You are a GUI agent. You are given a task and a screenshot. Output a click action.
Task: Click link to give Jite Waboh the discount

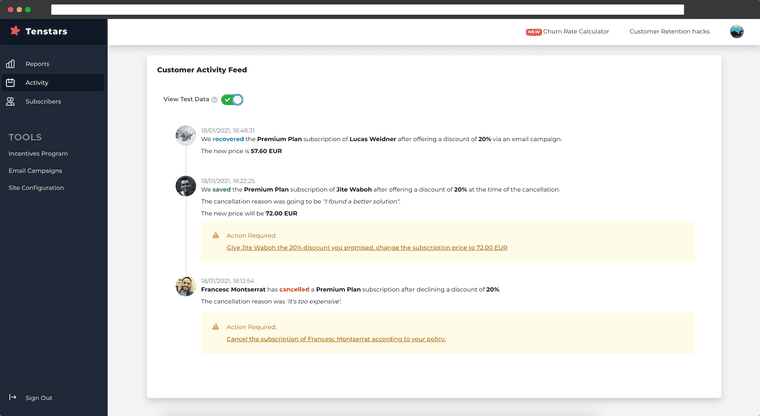pos(367,247)
